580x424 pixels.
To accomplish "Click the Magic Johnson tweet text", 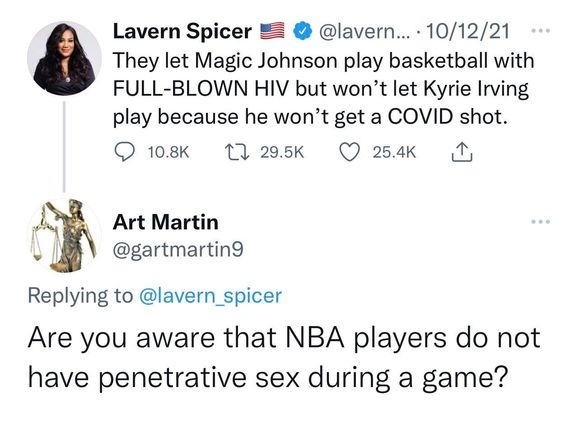I will (324, 89).
